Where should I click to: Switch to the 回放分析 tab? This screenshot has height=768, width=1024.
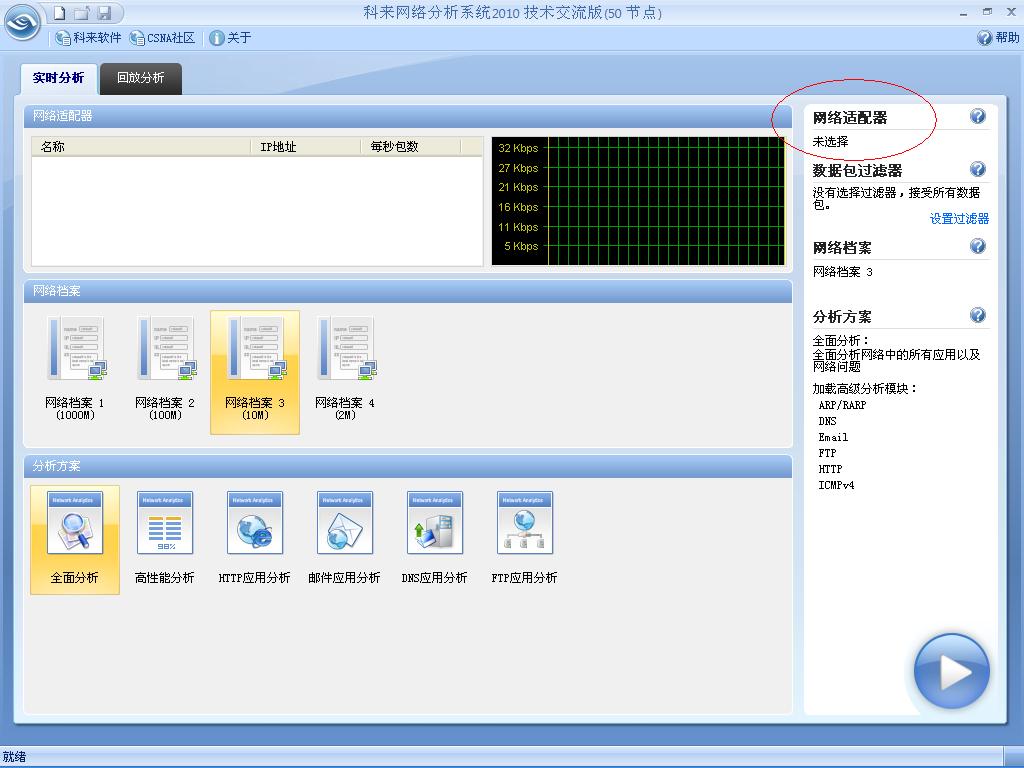140,78
